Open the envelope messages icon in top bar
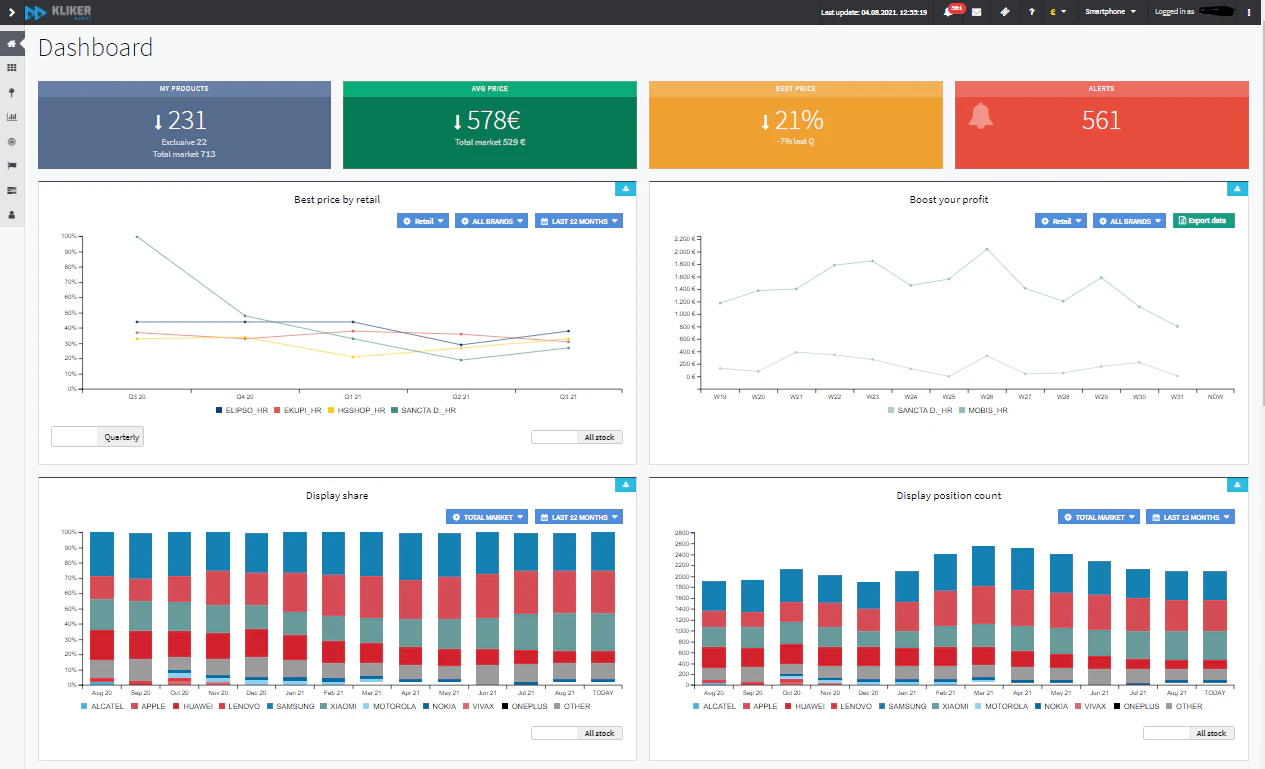This screenshot has height=769, width=1265. 978,12
